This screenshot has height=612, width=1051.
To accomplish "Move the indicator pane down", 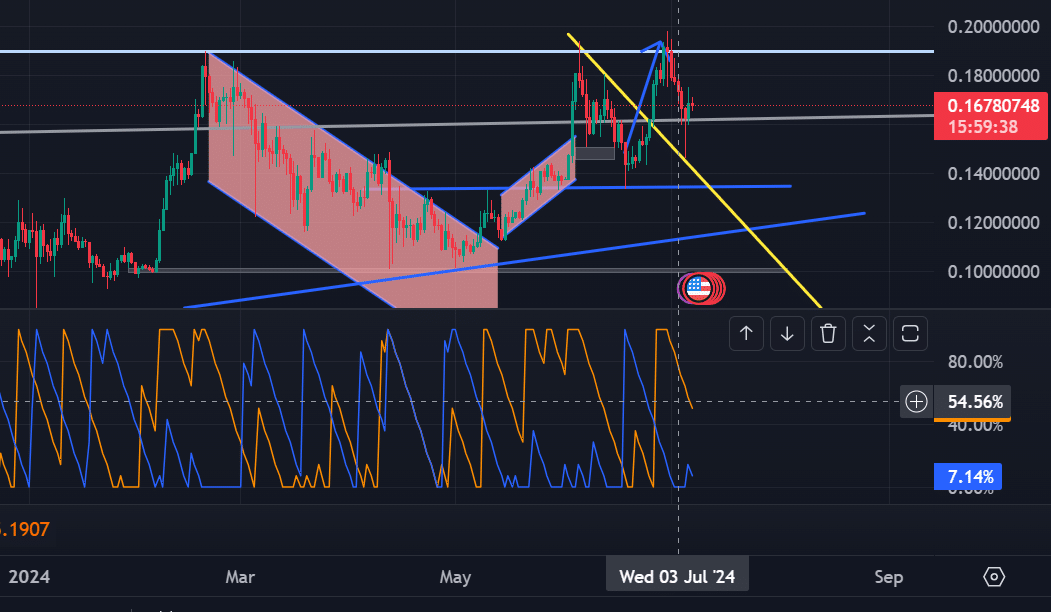I will 787,334.
